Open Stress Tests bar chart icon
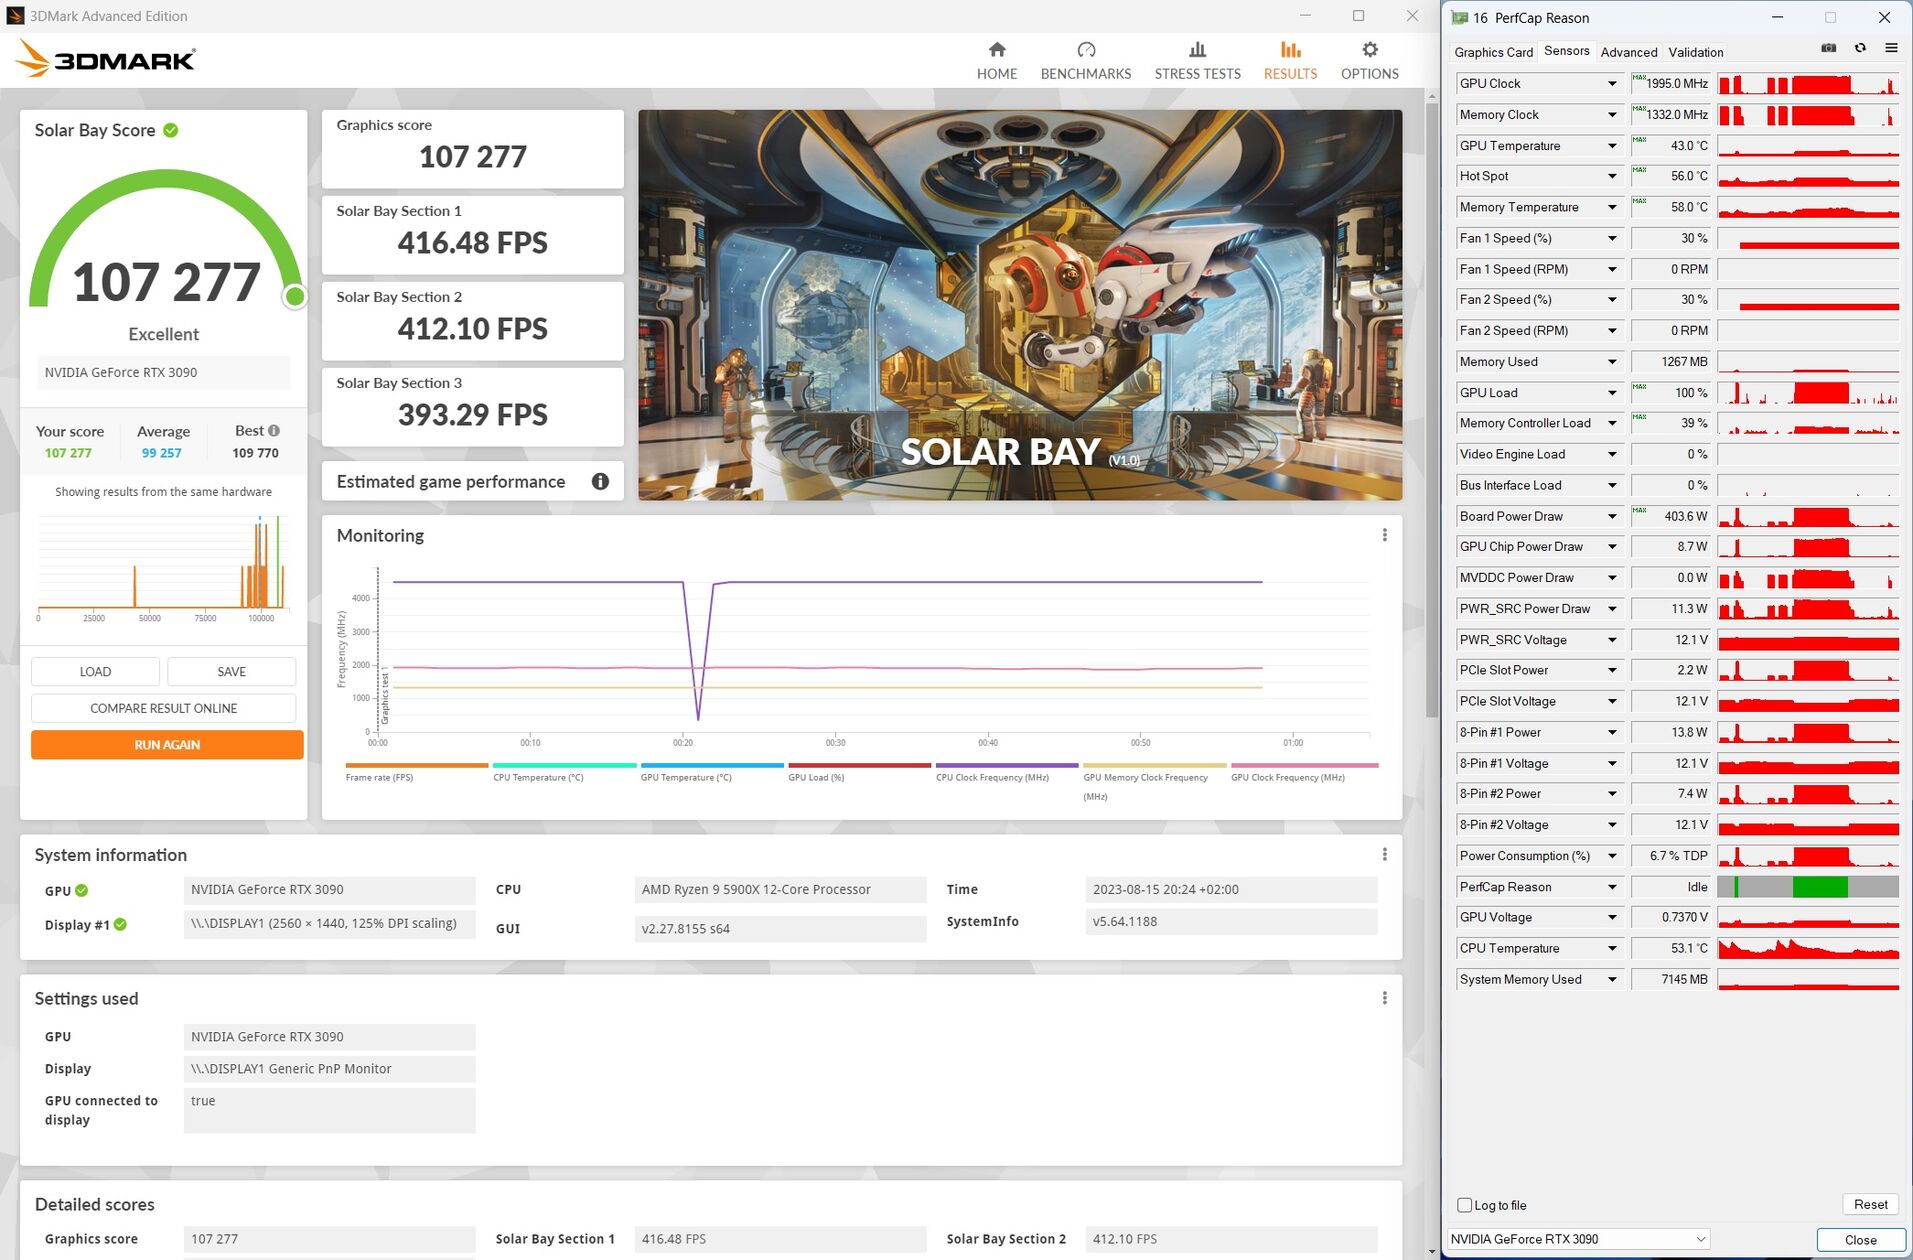 (1197, 49)
